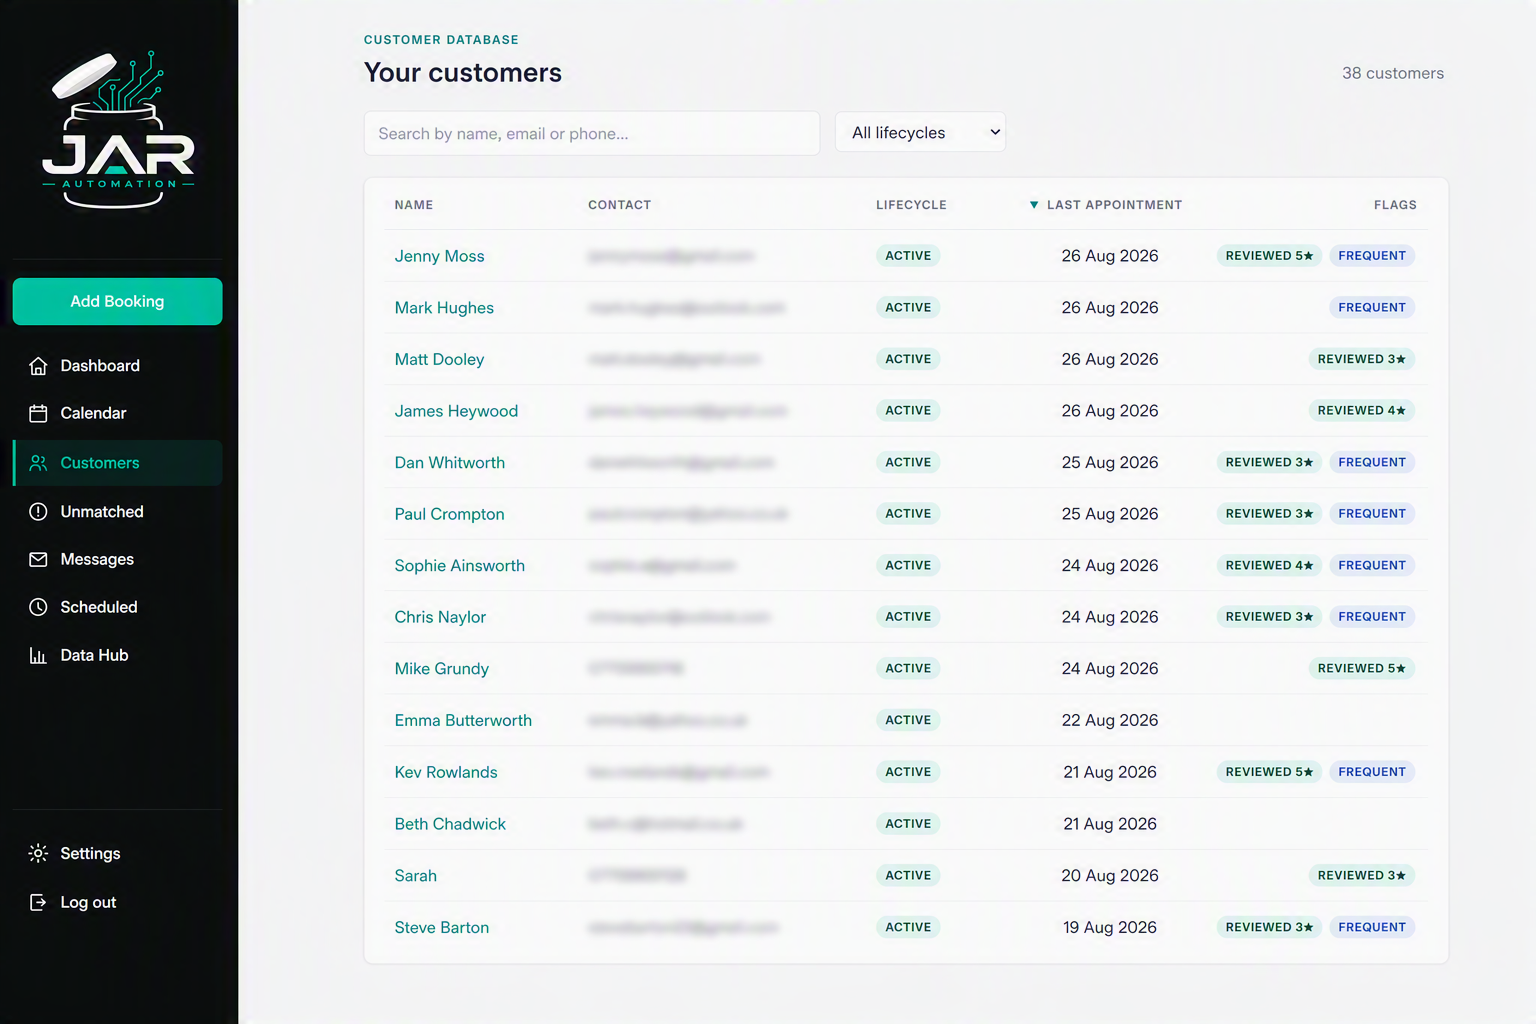Viewport: 1536px width, 1024px height.
Task: Click the Calendar icon in sidebar
Action: pos(38,413)
